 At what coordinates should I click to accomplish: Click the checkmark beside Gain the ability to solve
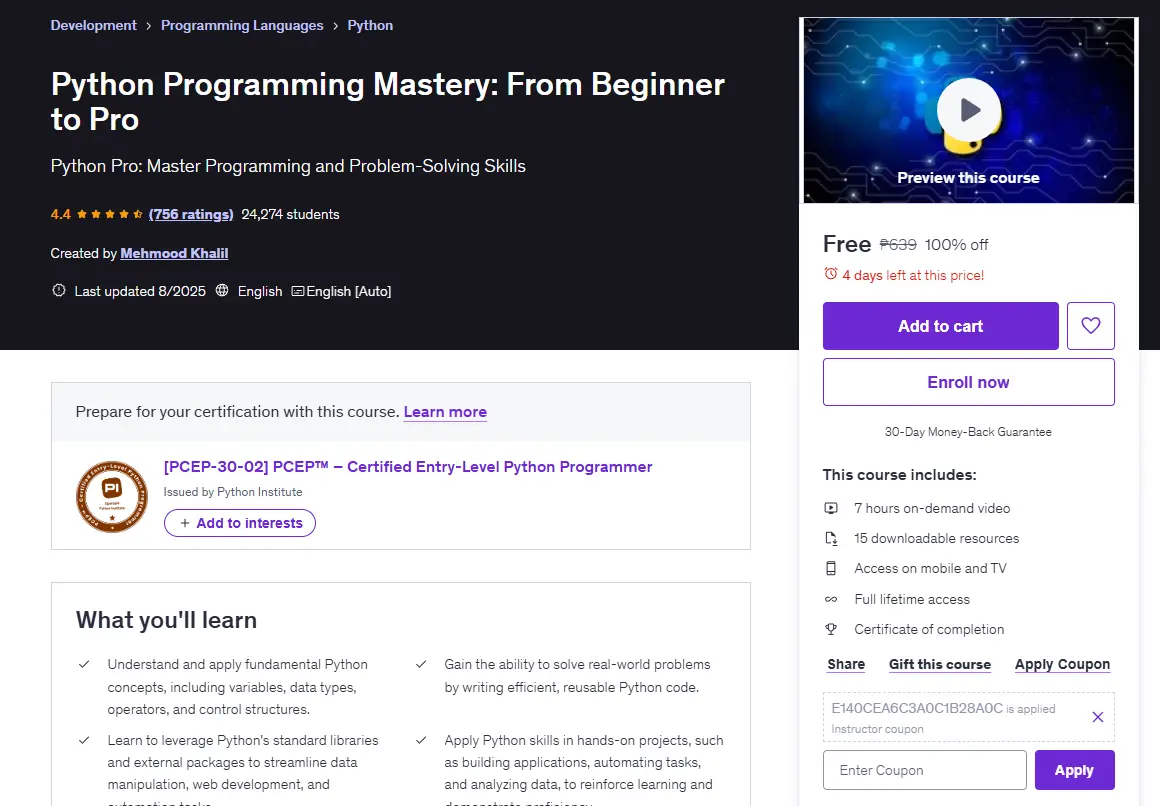(x=421, y=664)
